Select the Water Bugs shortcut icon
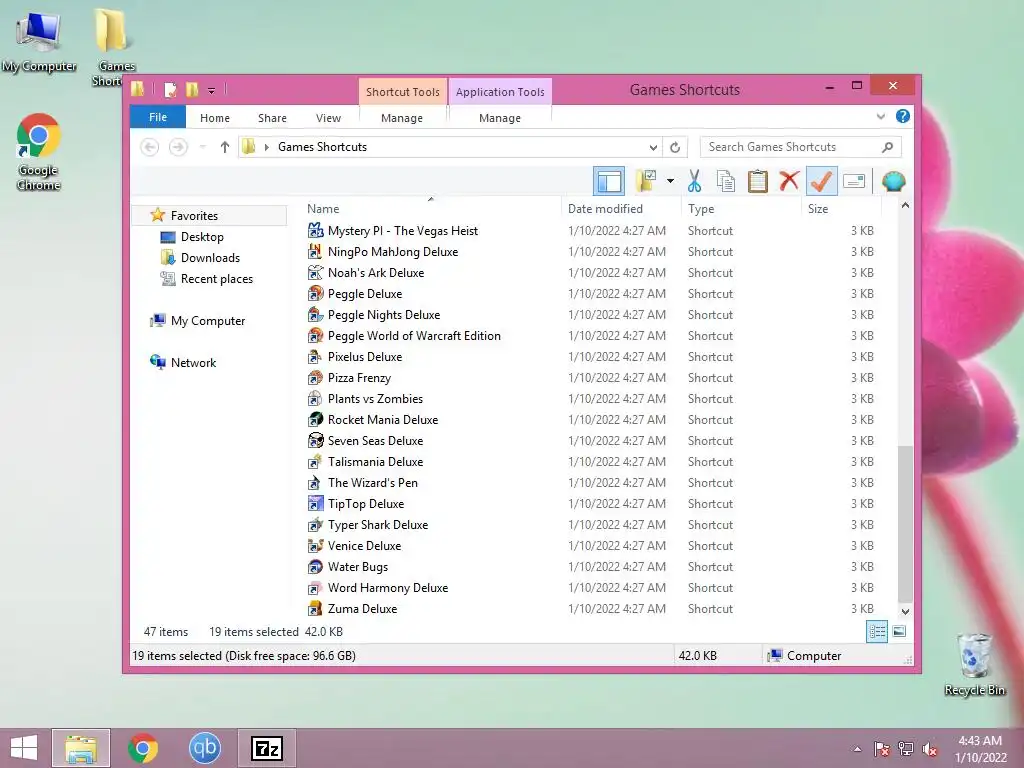 click(315, 566)
